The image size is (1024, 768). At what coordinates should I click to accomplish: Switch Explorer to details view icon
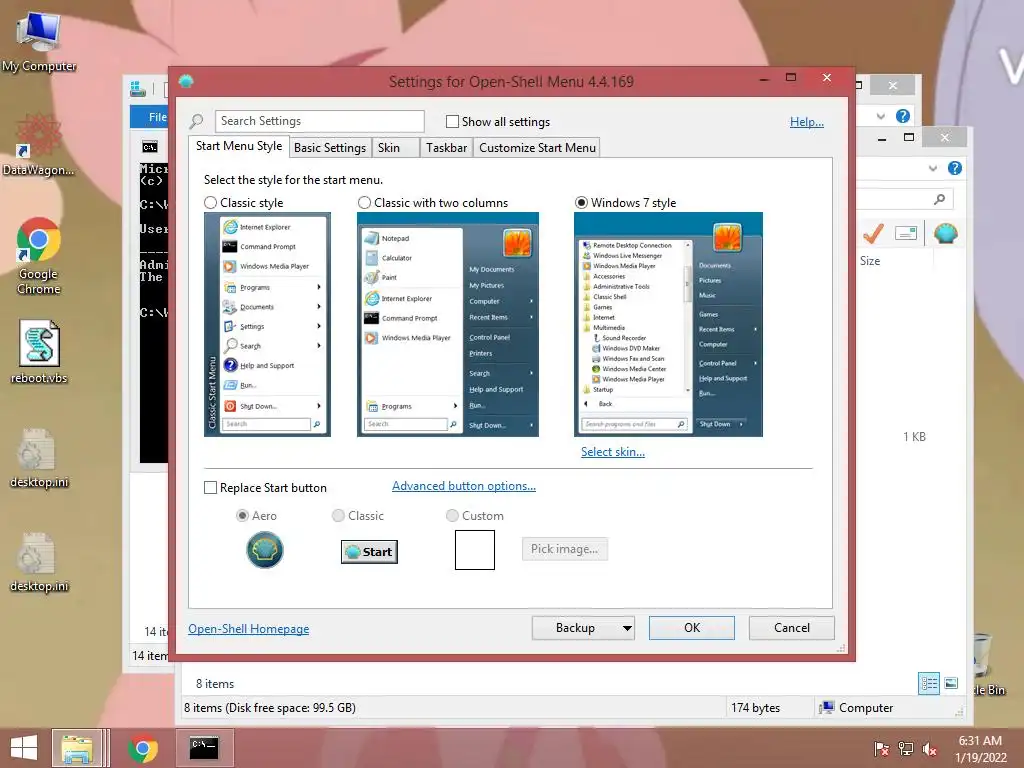point(929,684)
